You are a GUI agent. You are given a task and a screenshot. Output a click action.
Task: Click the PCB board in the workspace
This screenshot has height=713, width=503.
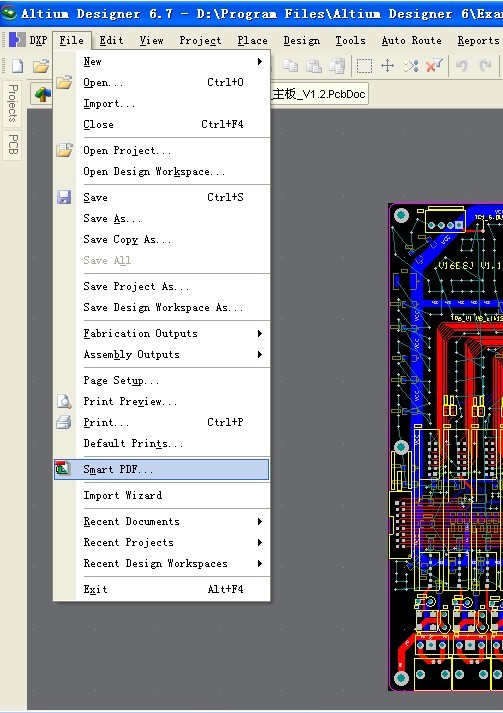(x=446, y=446)
